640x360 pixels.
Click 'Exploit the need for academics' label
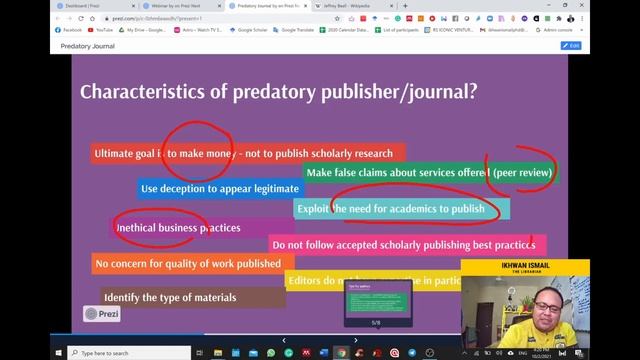click(x=401, y=209)
